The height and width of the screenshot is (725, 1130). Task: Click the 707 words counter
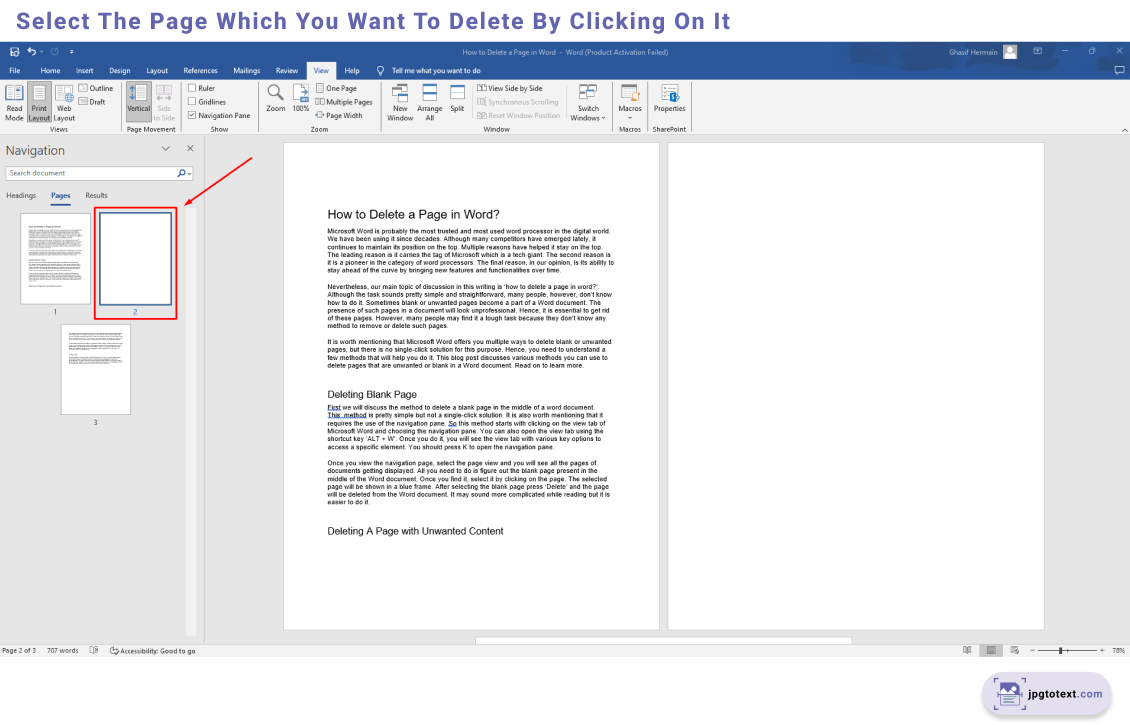click(x=63, y=651)
